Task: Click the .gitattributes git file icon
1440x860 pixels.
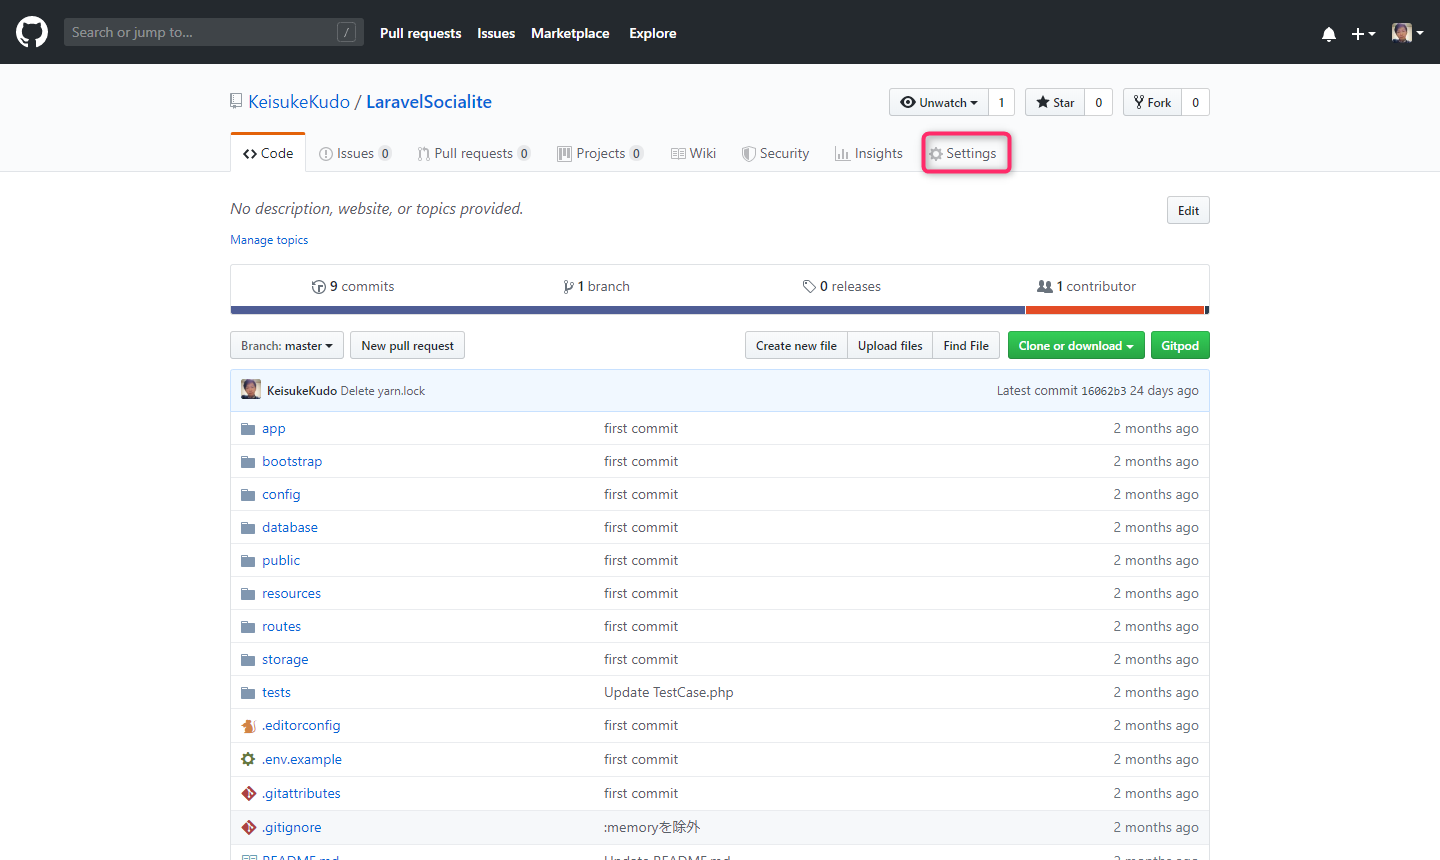Action: tap(249, 793)
